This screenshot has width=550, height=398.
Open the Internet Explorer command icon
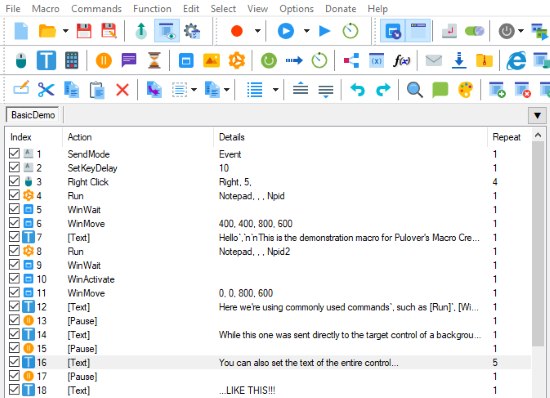(x=516, y=60)
